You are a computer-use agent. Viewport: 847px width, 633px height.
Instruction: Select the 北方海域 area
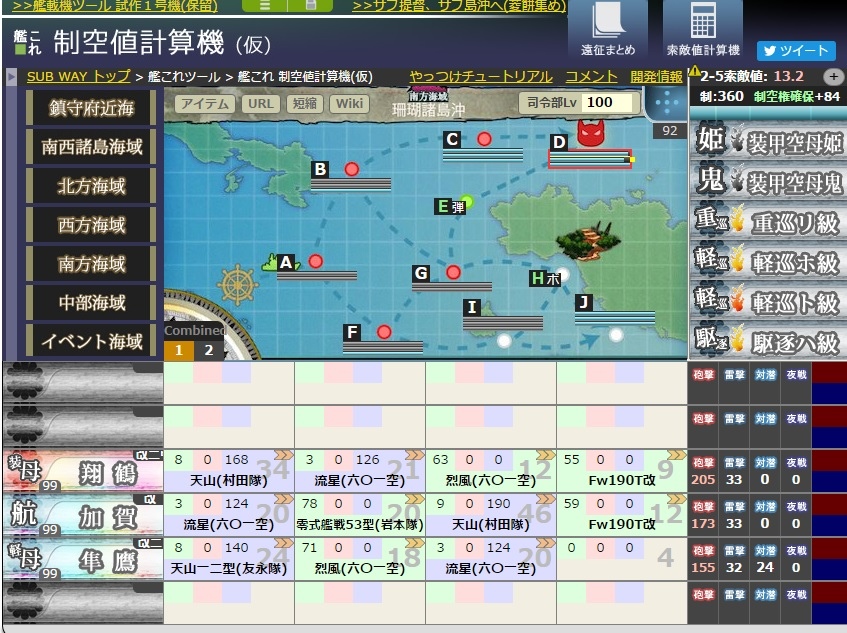click(91, 186)
